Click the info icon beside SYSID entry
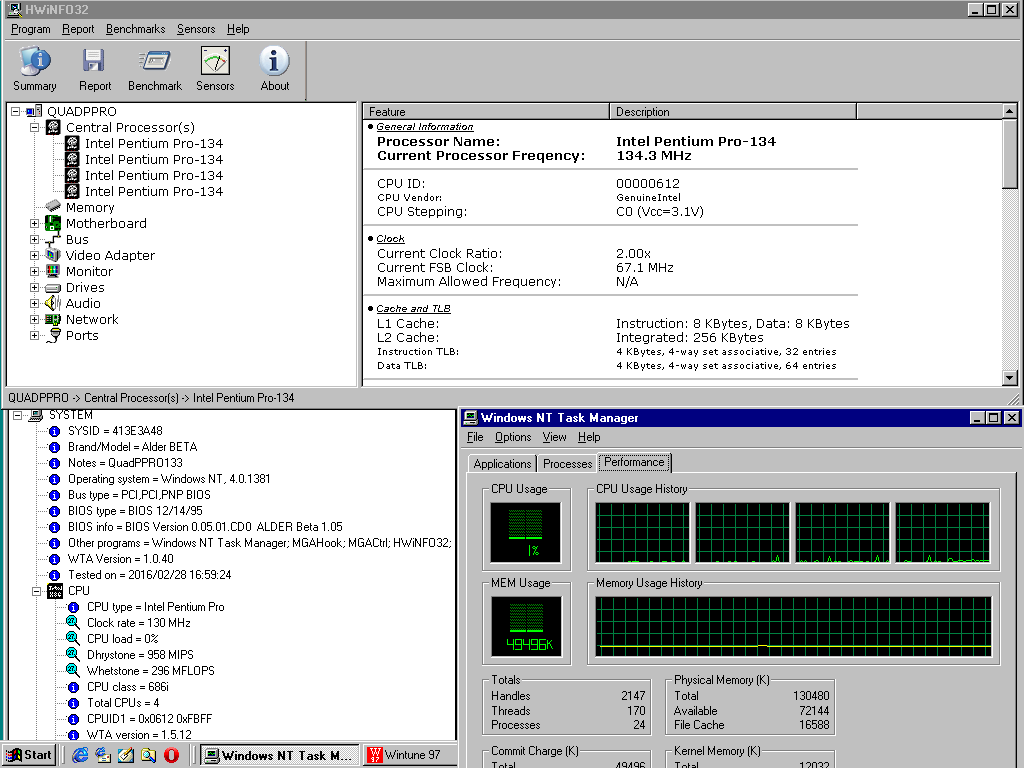 point(55,431)
